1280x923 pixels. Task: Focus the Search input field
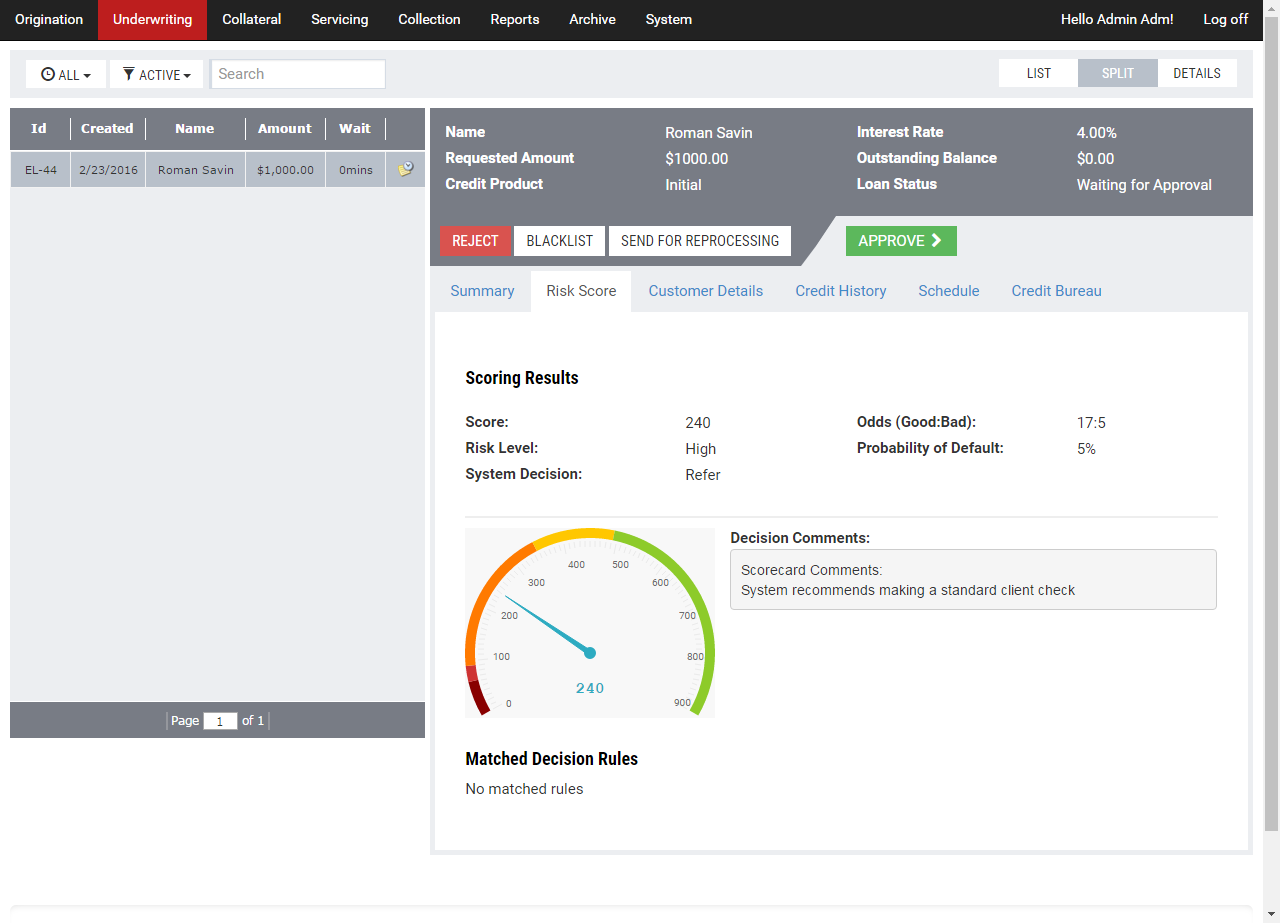click(298, 74)
